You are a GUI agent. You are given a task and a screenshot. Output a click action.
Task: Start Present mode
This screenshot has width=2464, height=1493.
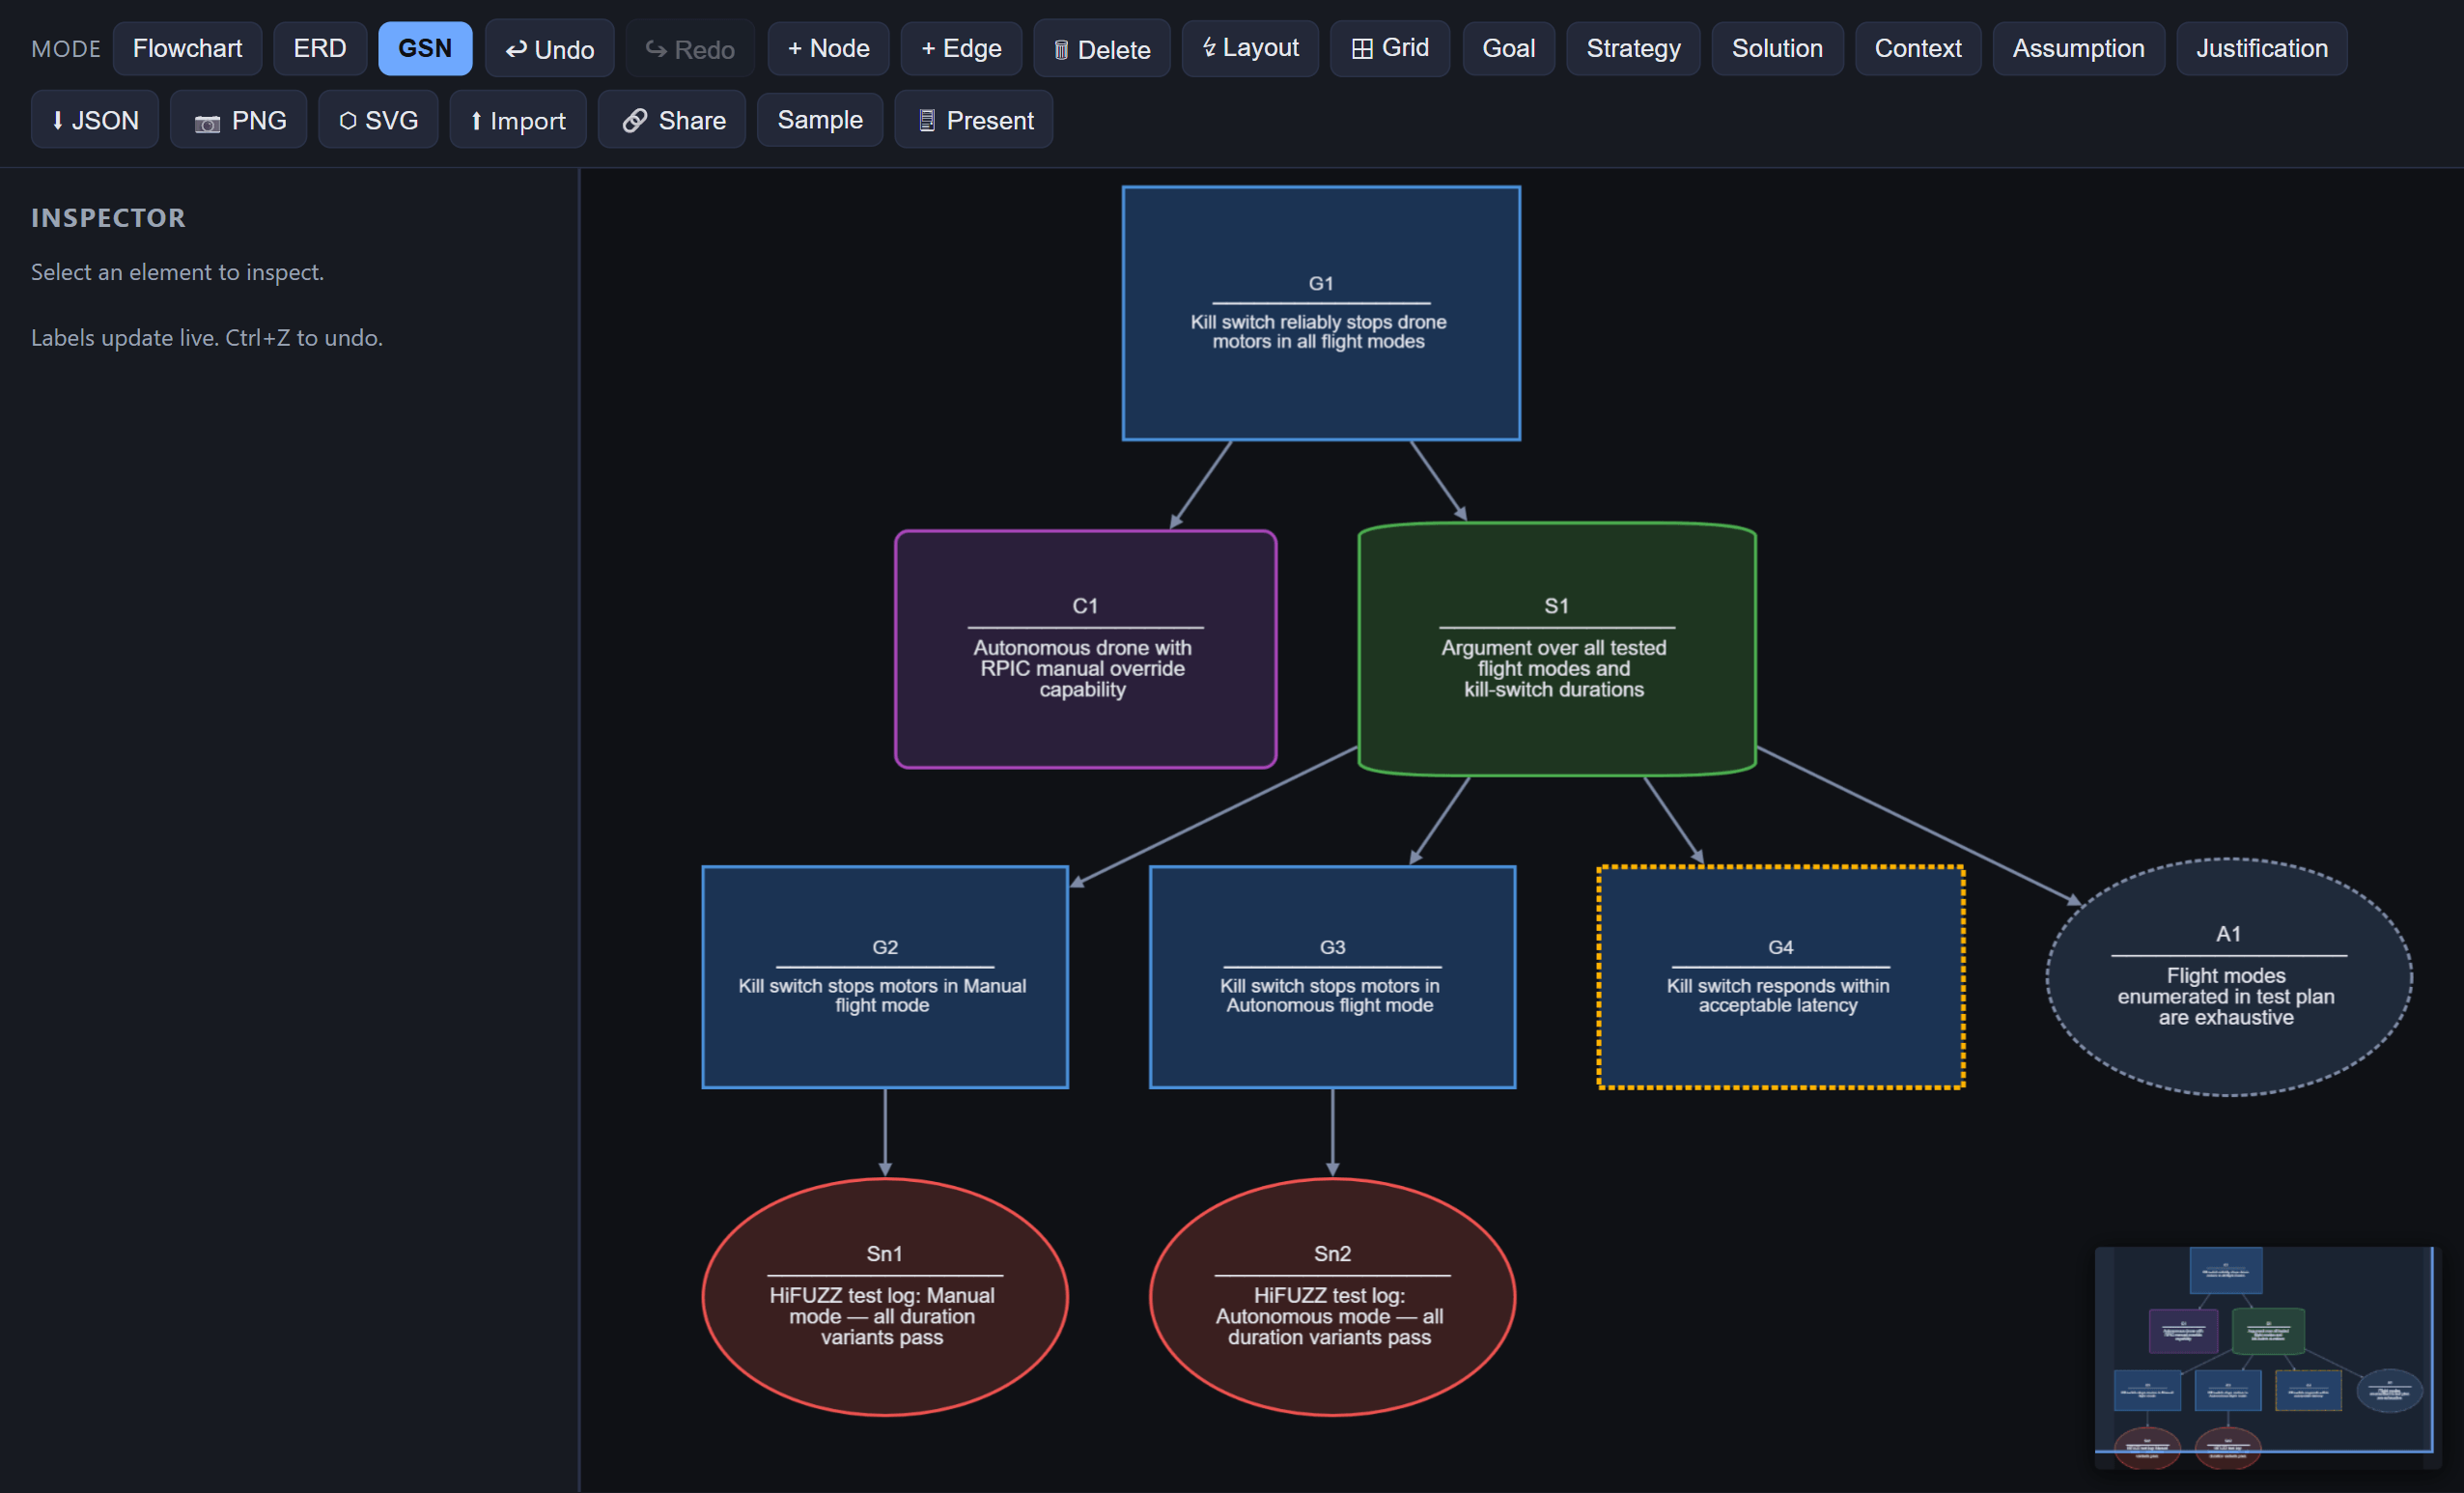(x=974, y=120)
